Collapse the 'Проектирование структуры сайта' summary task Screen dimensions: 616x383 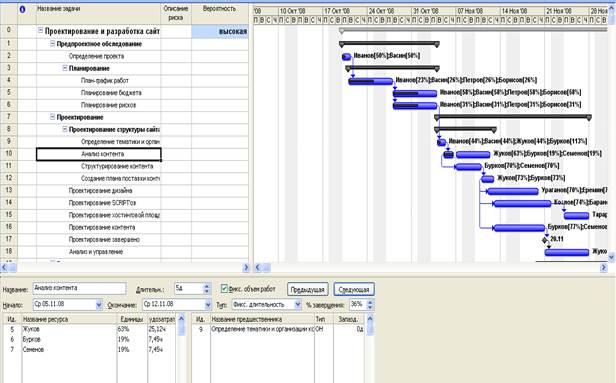point(65,129)
